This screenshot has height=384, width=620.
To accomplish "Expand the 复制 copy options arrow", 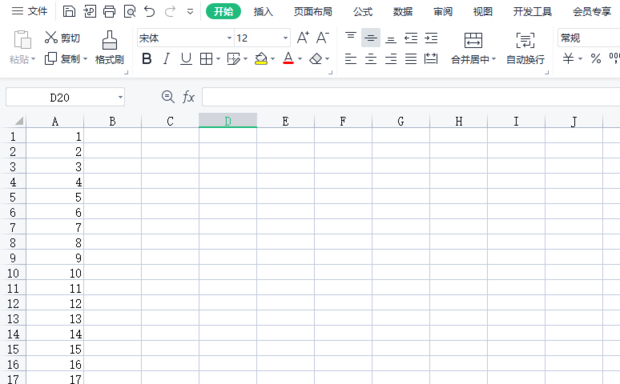I will tap(85, 59).
